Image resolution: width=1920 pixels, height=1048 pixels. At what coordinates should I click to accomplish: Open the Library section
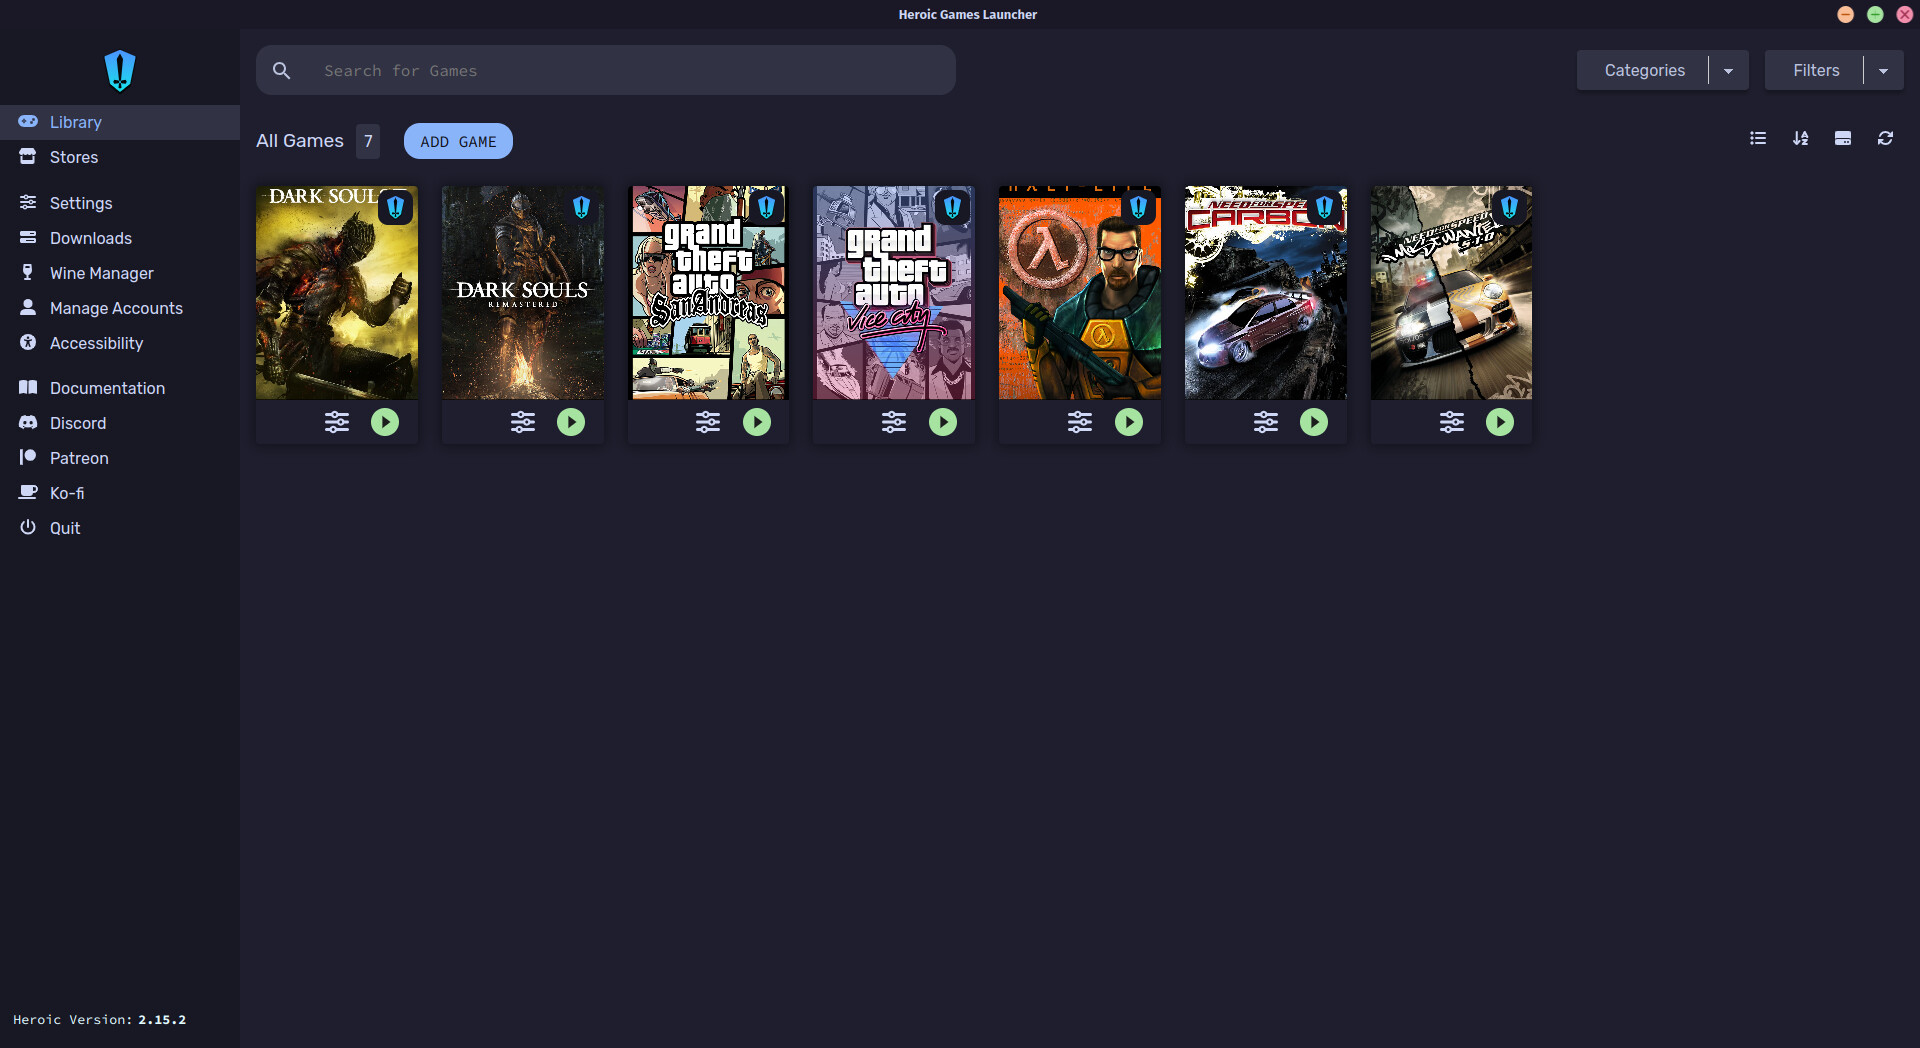120,122
